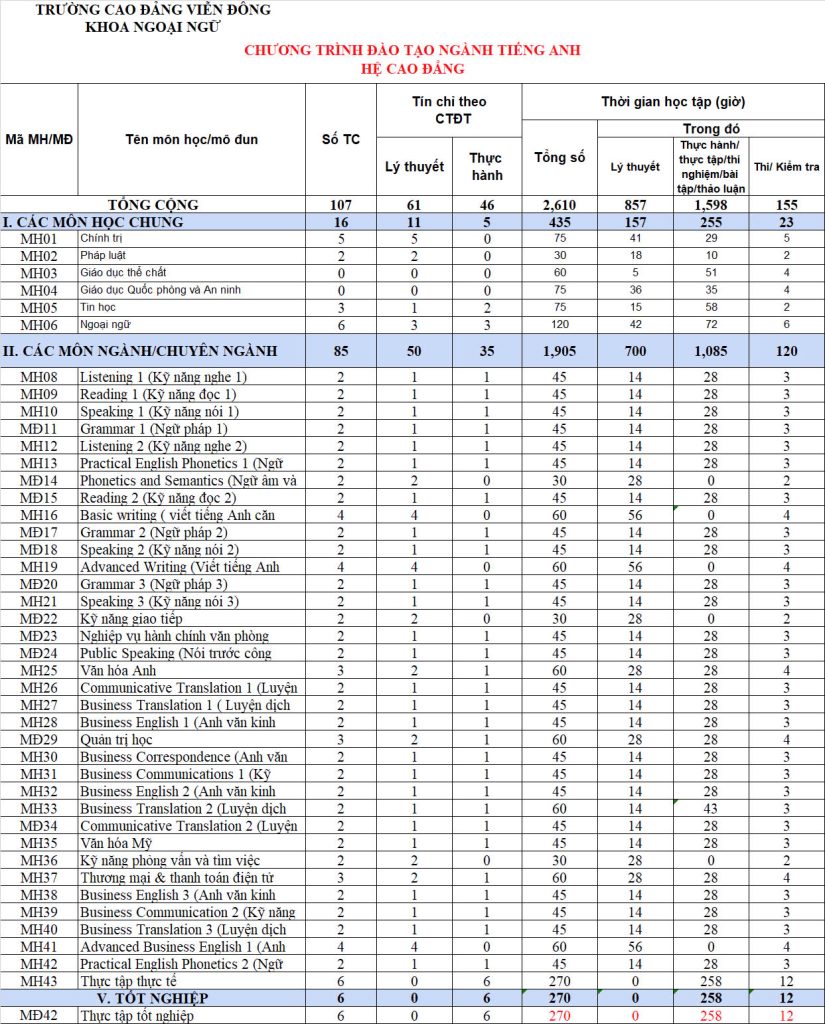Click the "Tín chỉ theo CTĐT" header
This screenshot has width=825, height=1024.
pos(449,110)
